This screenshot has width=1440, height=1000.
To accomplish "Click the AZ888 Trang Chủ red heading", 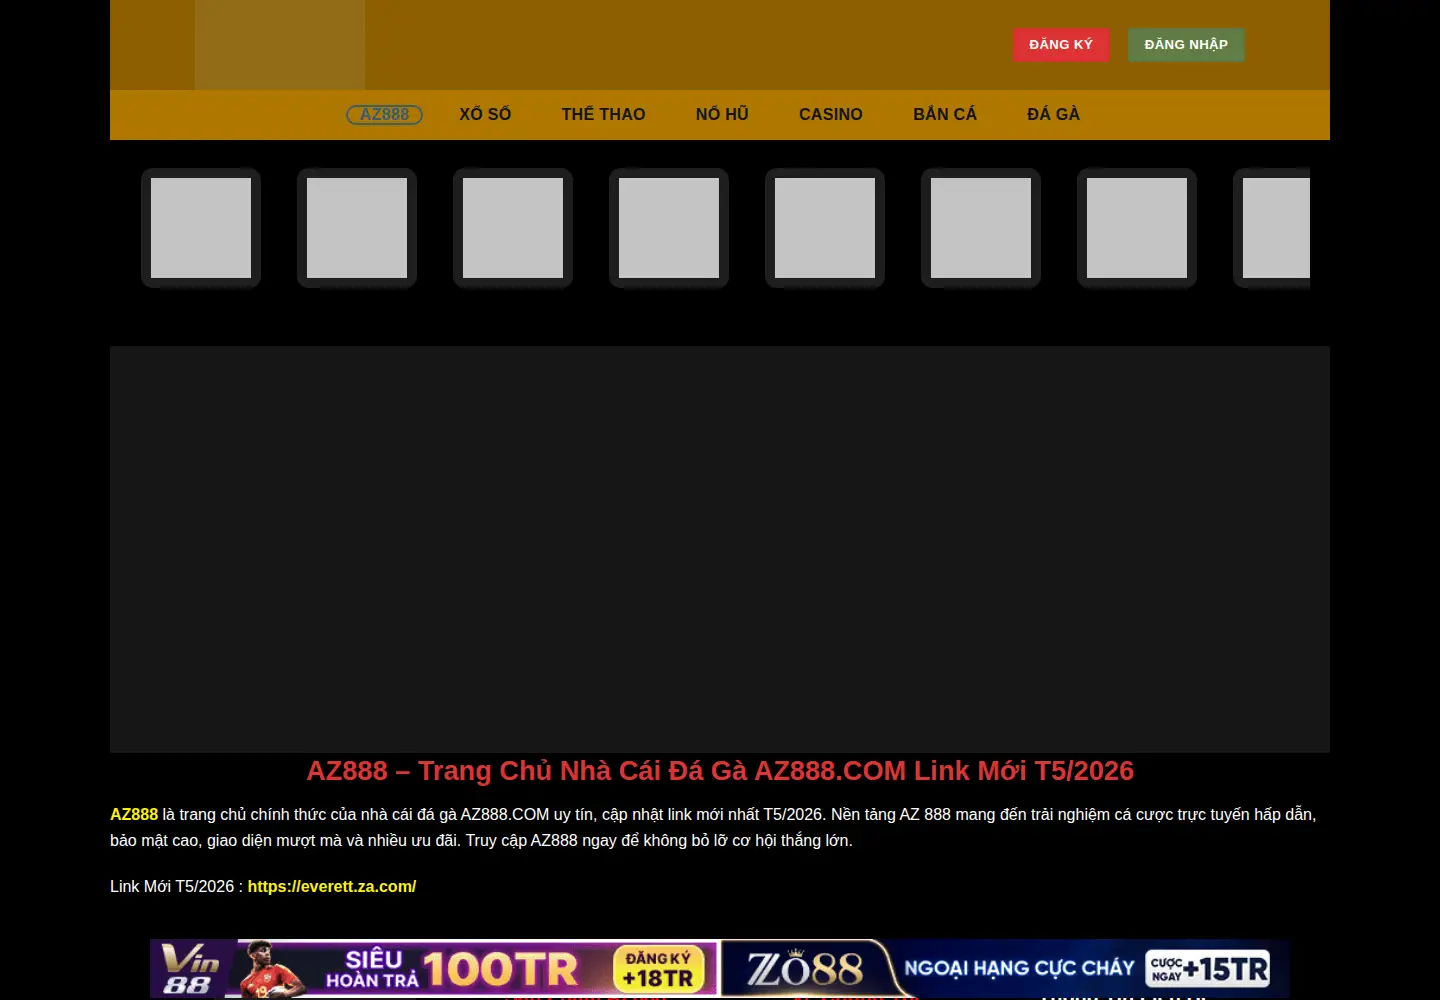I will tap(720, 771).
